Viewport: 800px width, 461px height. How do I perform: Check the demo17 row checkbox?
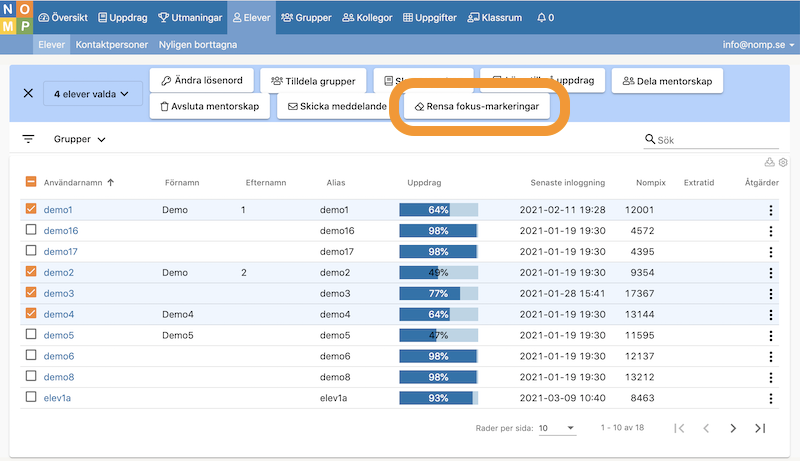point(31,250)
